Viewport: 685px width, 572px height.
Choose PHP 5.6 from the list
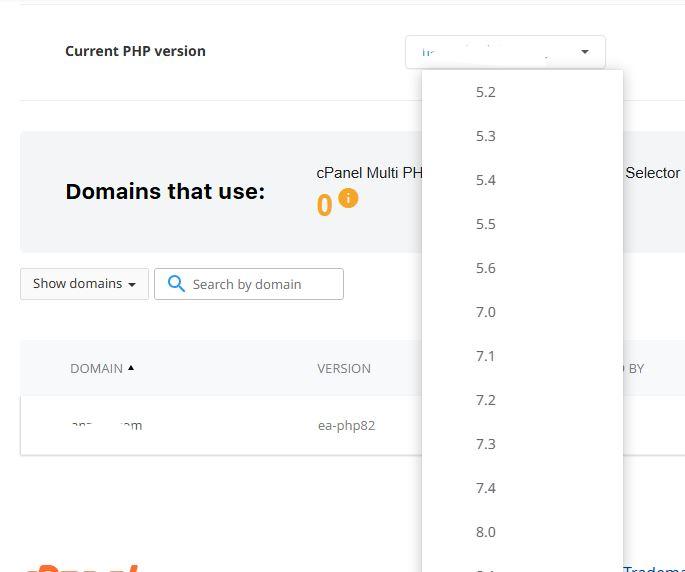coord(486,268)
